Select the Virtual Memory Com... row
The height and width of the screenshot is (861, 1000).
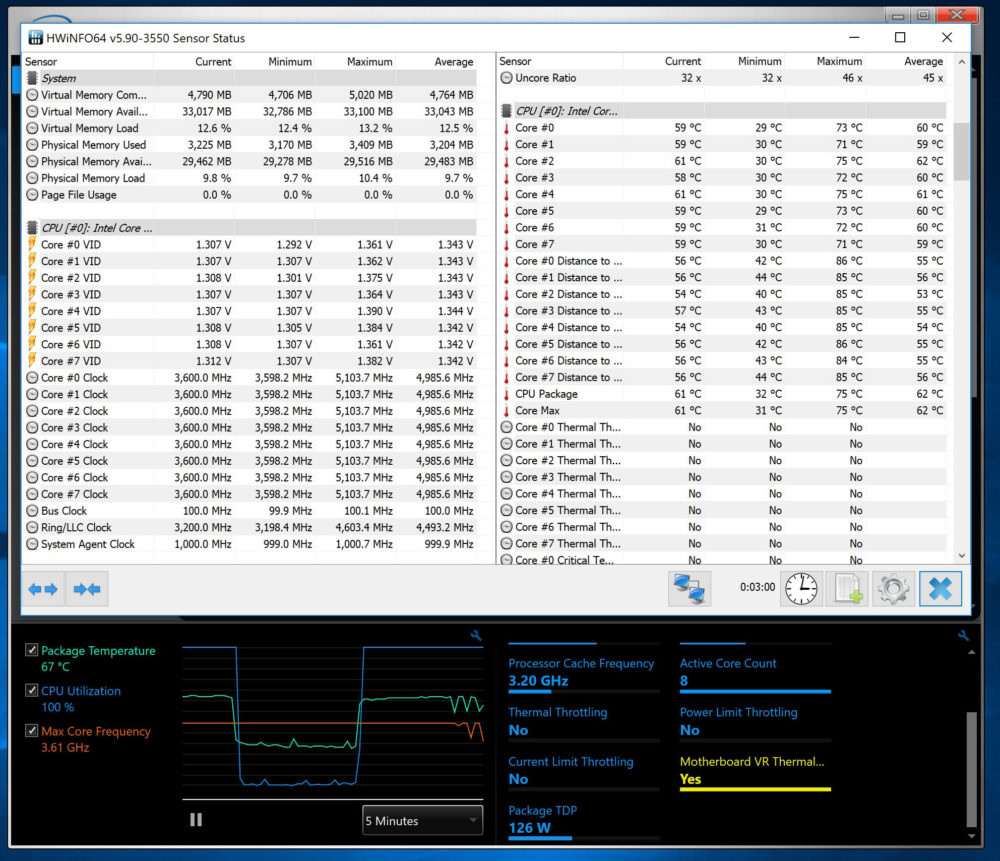coord(250,95)
